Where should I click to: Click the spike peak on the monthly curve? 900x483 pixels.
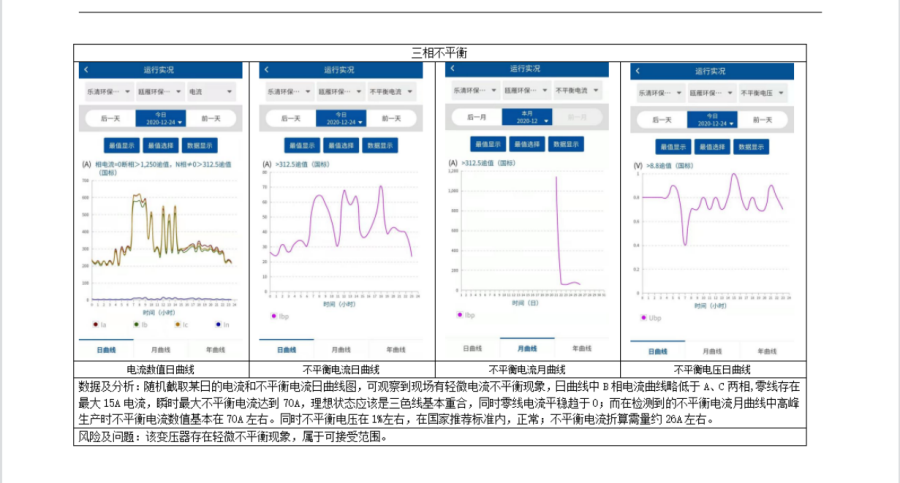point(557,177)
